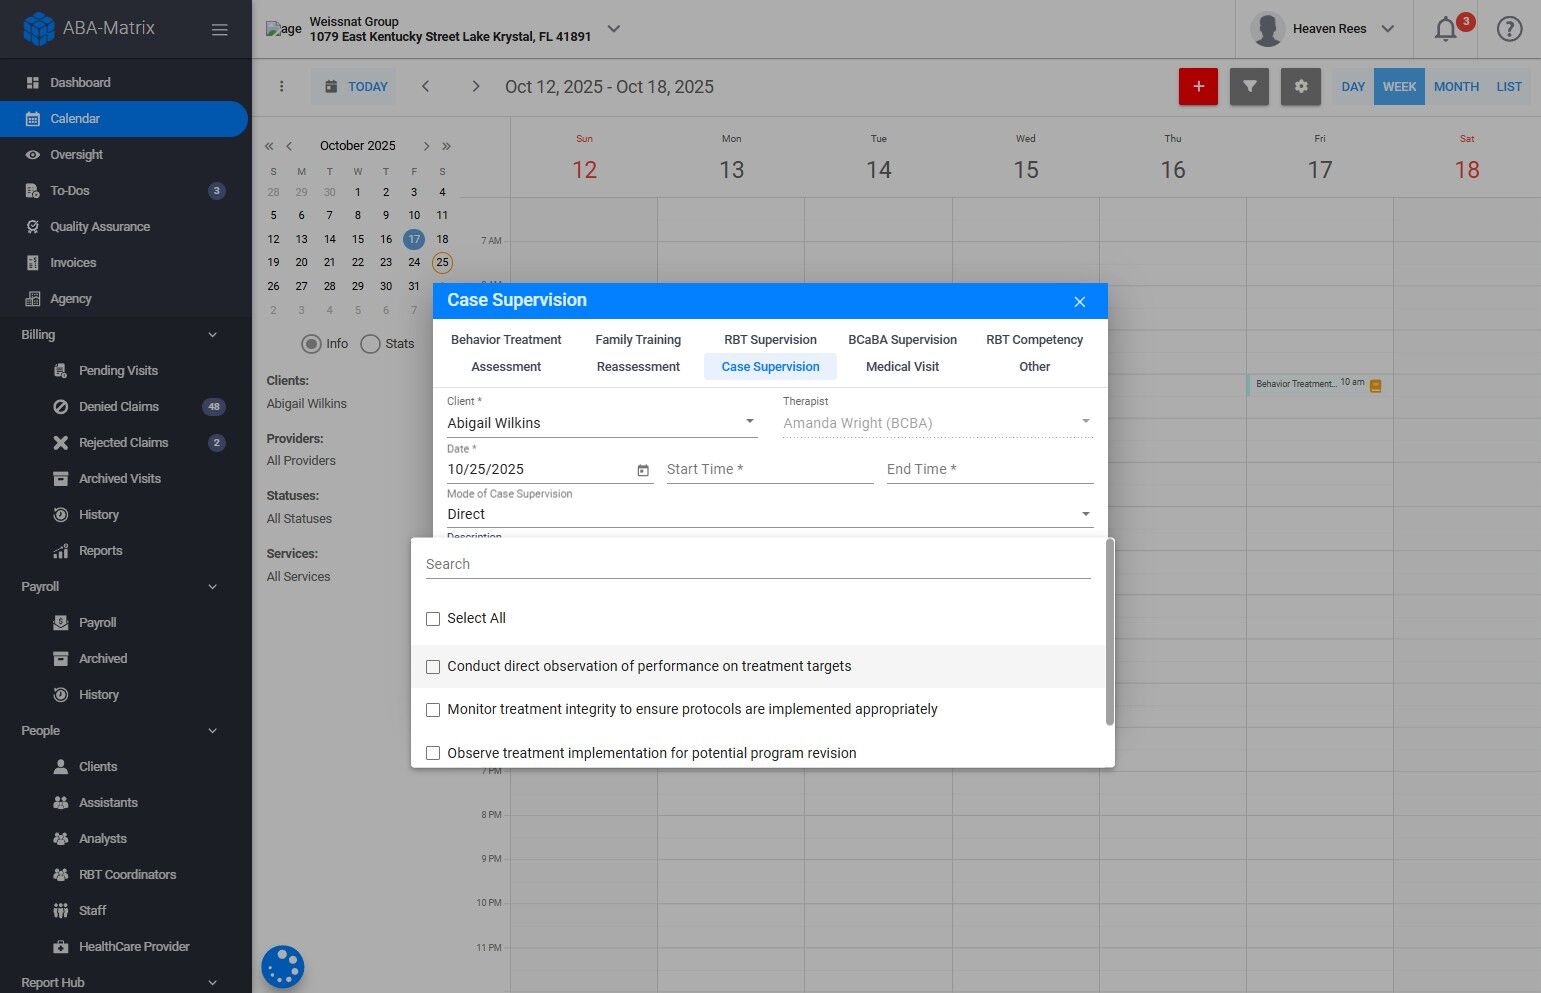
Task: Click the red add event plus button
Action: point(1198,87)
